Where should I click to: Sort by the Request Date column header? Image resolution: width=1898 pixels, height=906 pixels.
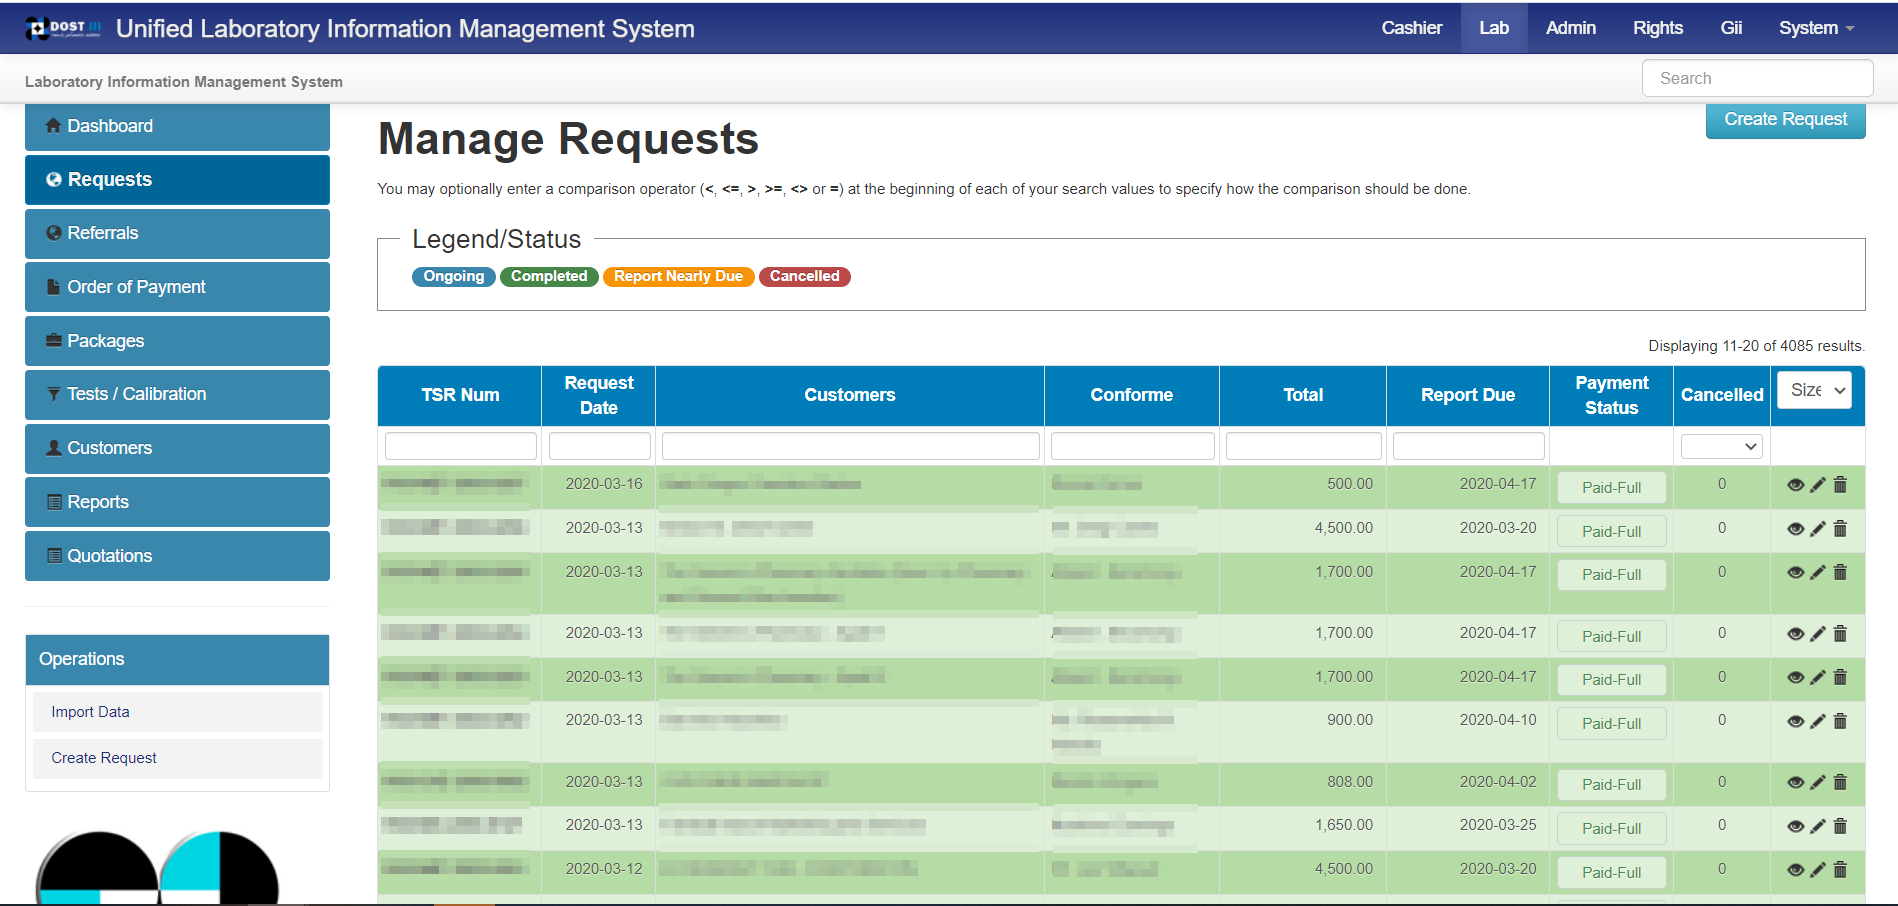click(x=598, y=395)
